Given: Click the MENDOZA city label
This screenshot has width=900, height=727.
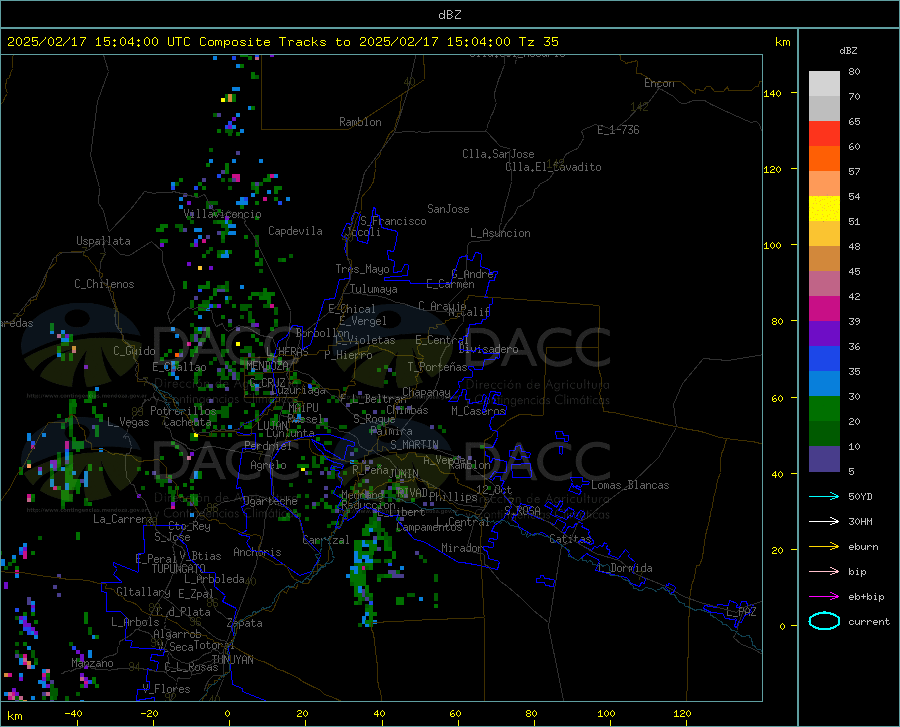Looking at the screenshot, I should click(x=267, y=365).
